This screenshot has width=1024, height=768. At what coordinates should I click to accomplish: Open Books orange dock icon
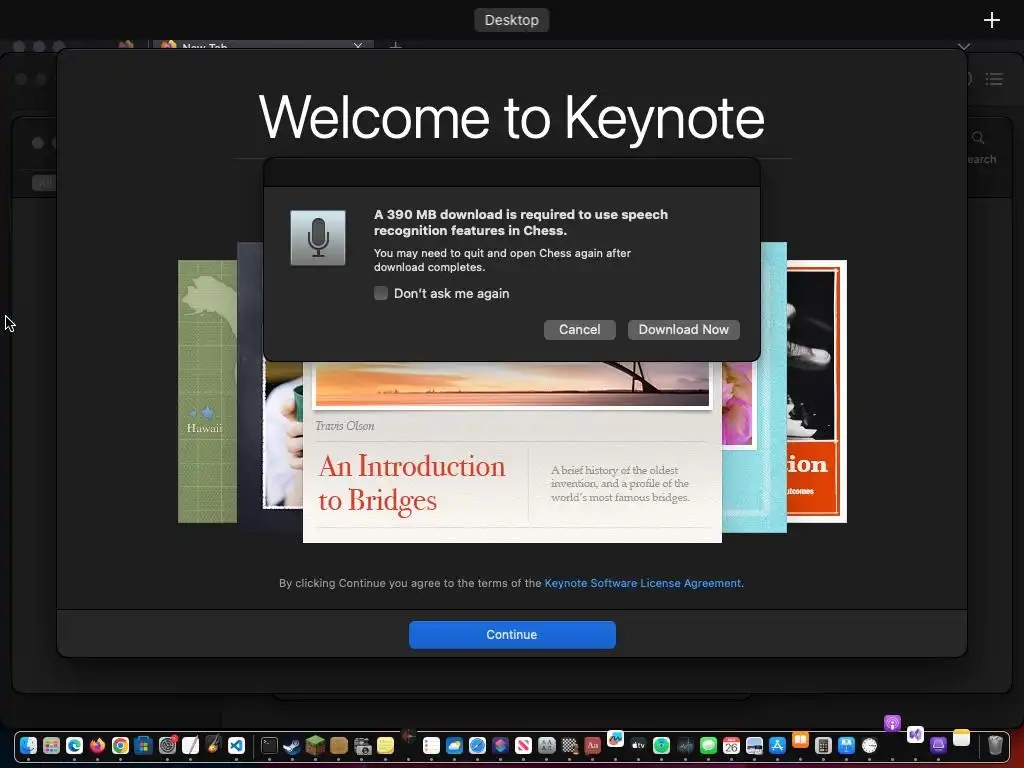coord(800,740)
